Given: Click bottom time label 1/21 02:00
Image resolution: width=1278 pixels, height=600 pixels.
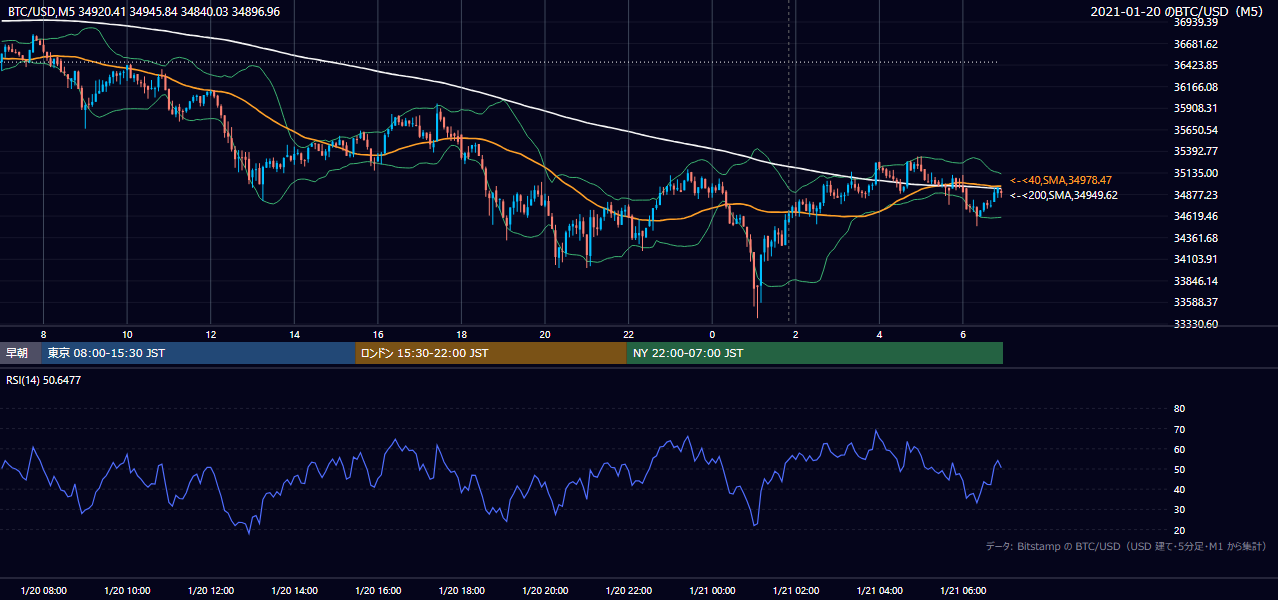Looking at the screenshot, I should pos(796,591).
